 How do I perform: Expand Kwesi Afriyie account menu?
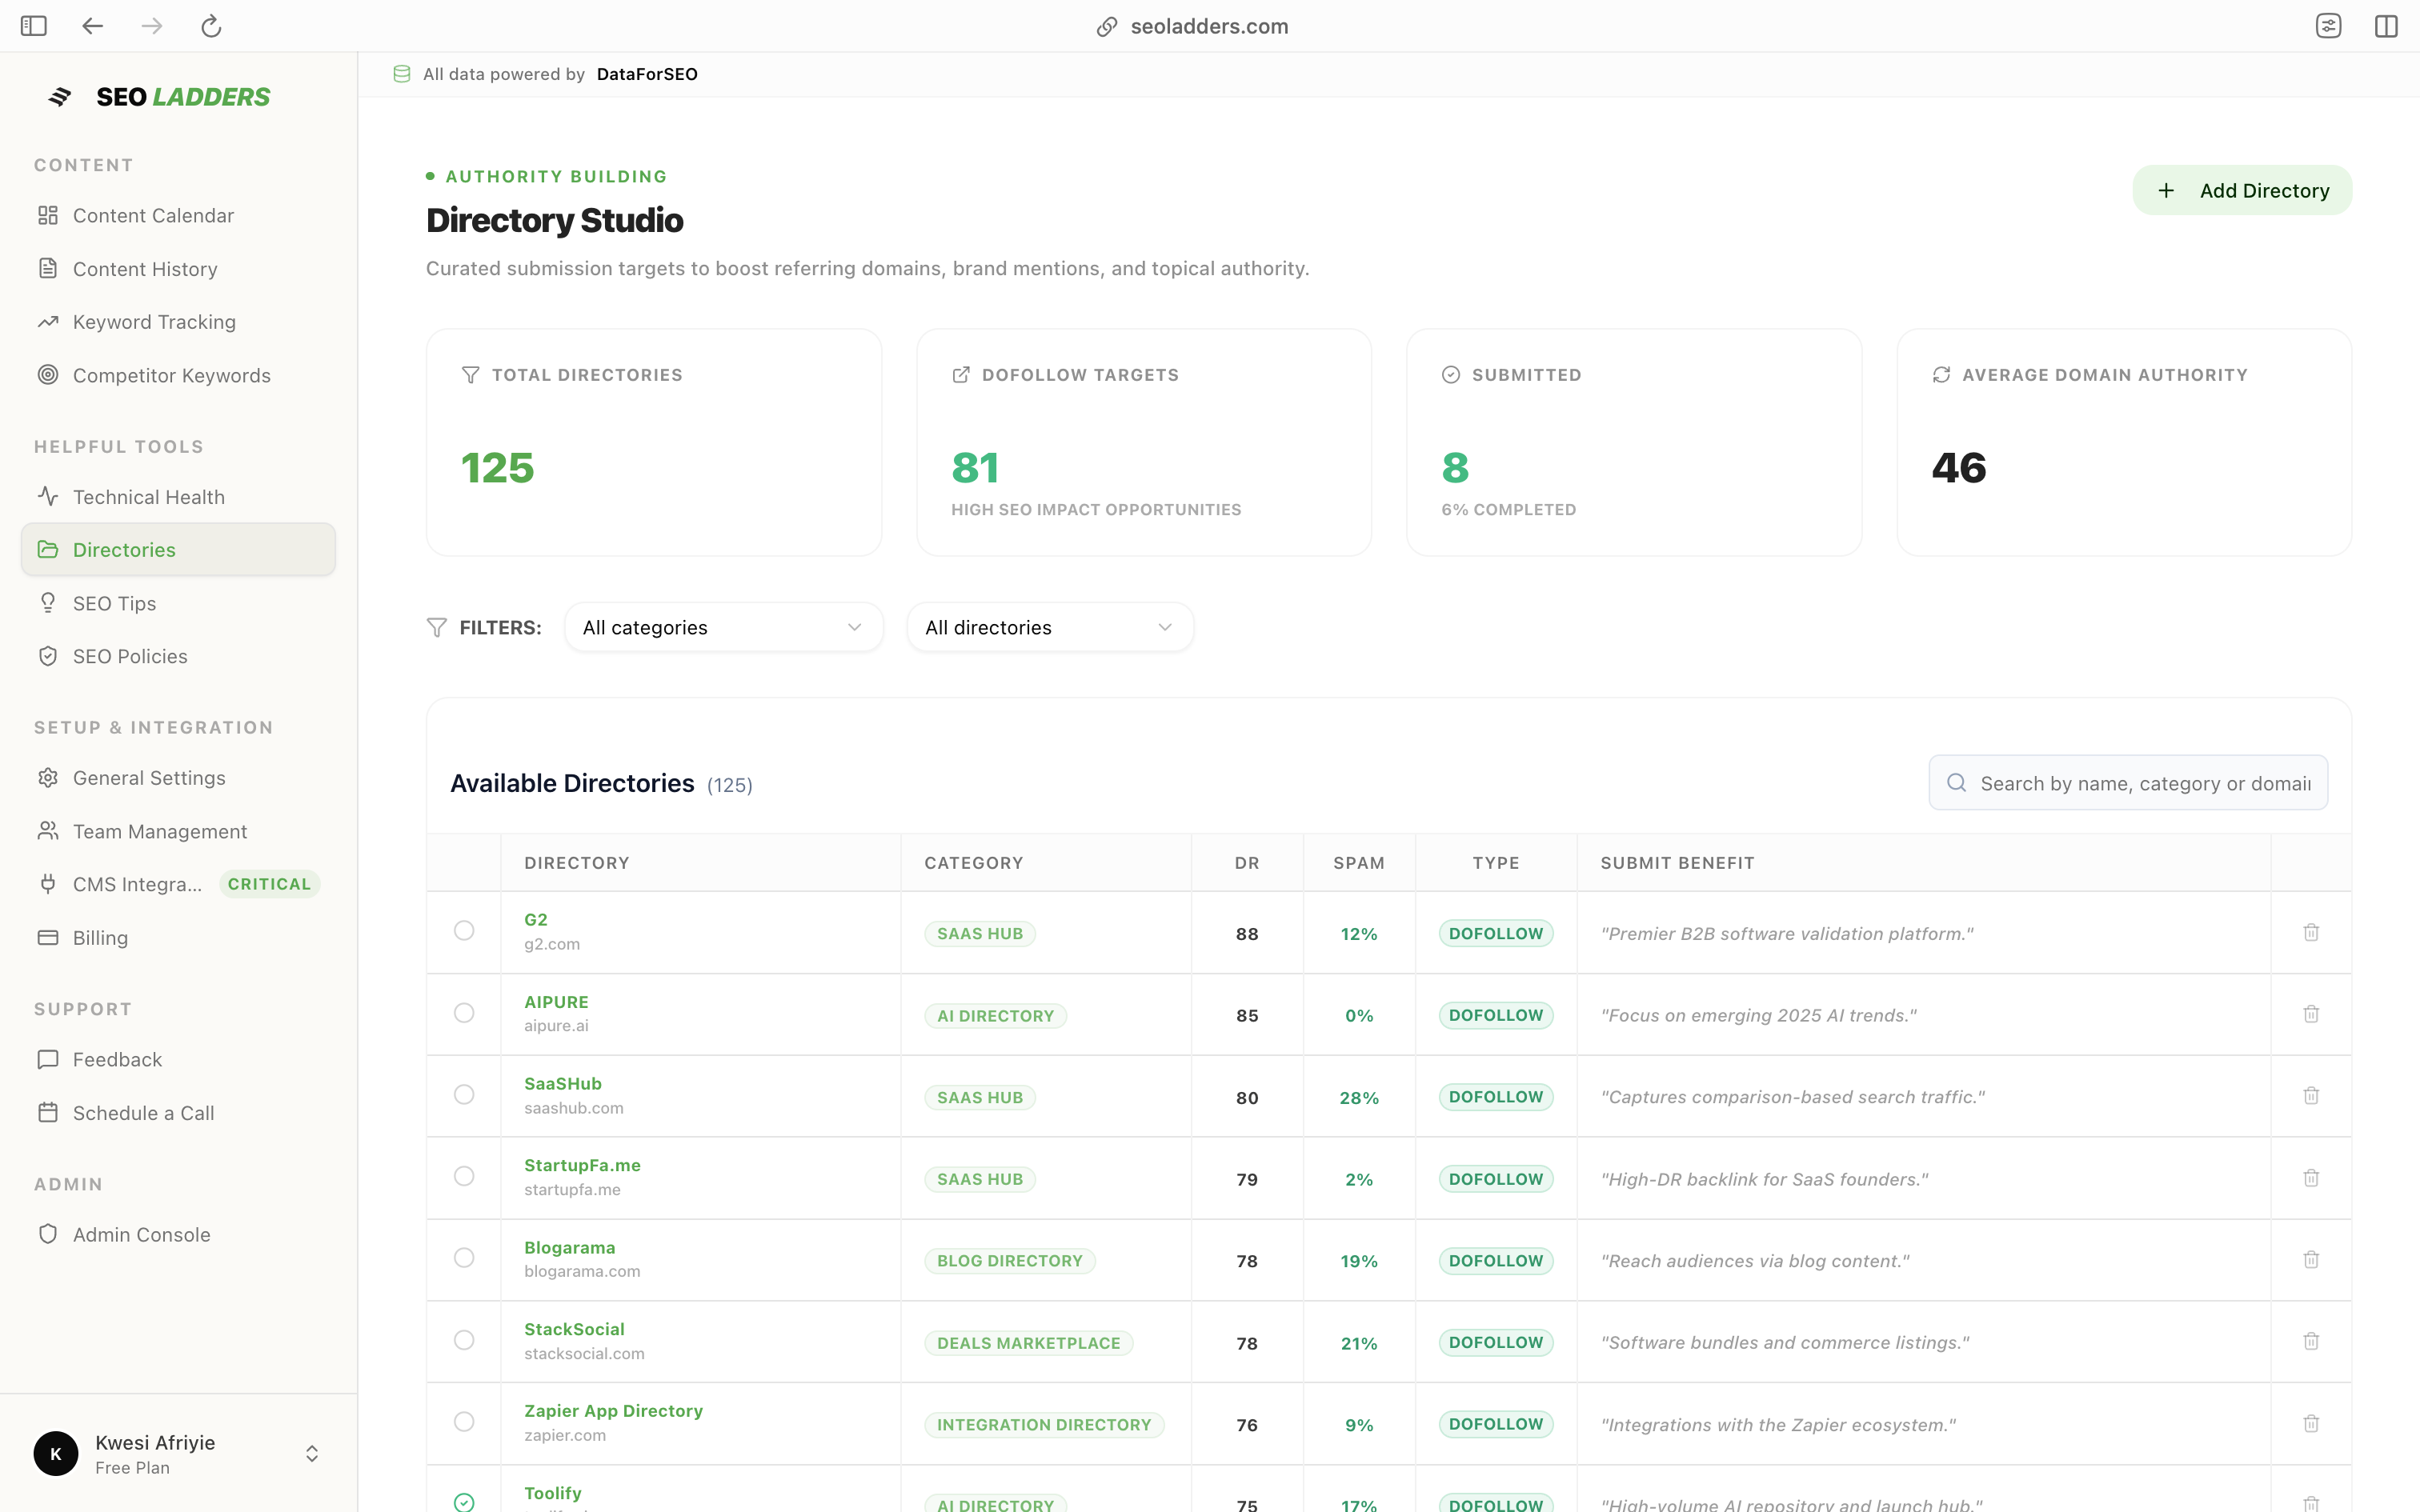coord(312,1454)
